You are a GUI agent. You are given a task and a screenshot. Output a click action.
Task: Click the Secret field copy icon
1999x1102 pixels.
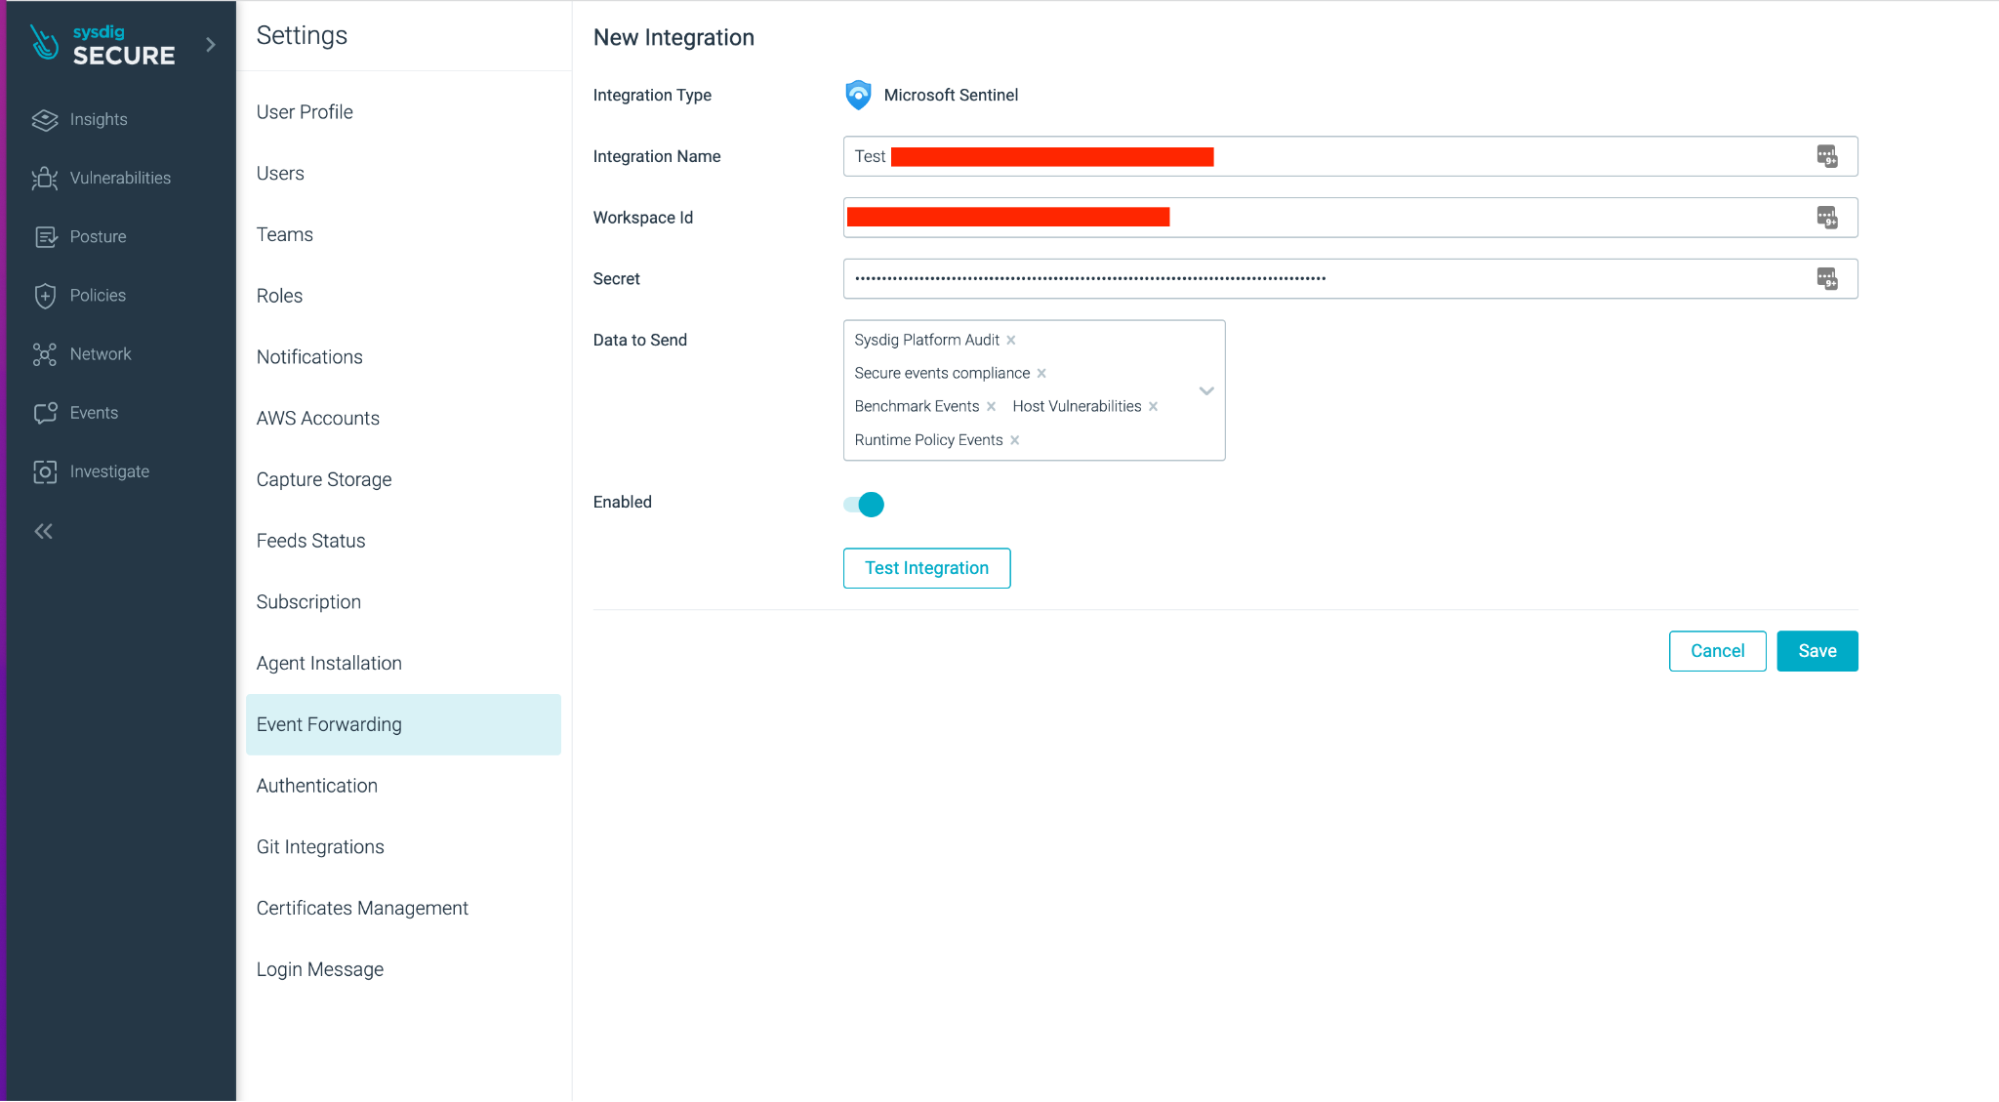(1828, 278)
